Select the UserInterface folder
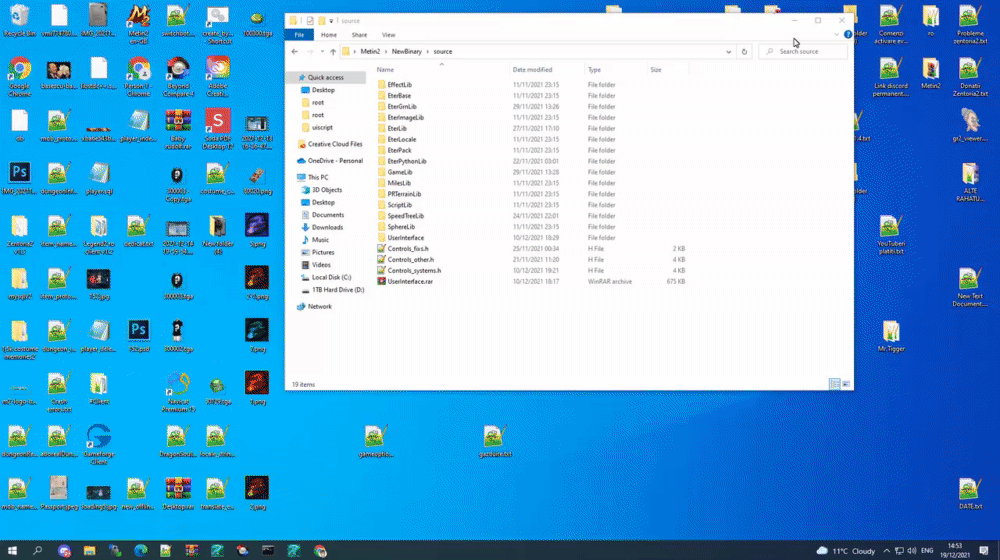The width and height of the screenshot is (1000, 560). click(x=406, y=238)
